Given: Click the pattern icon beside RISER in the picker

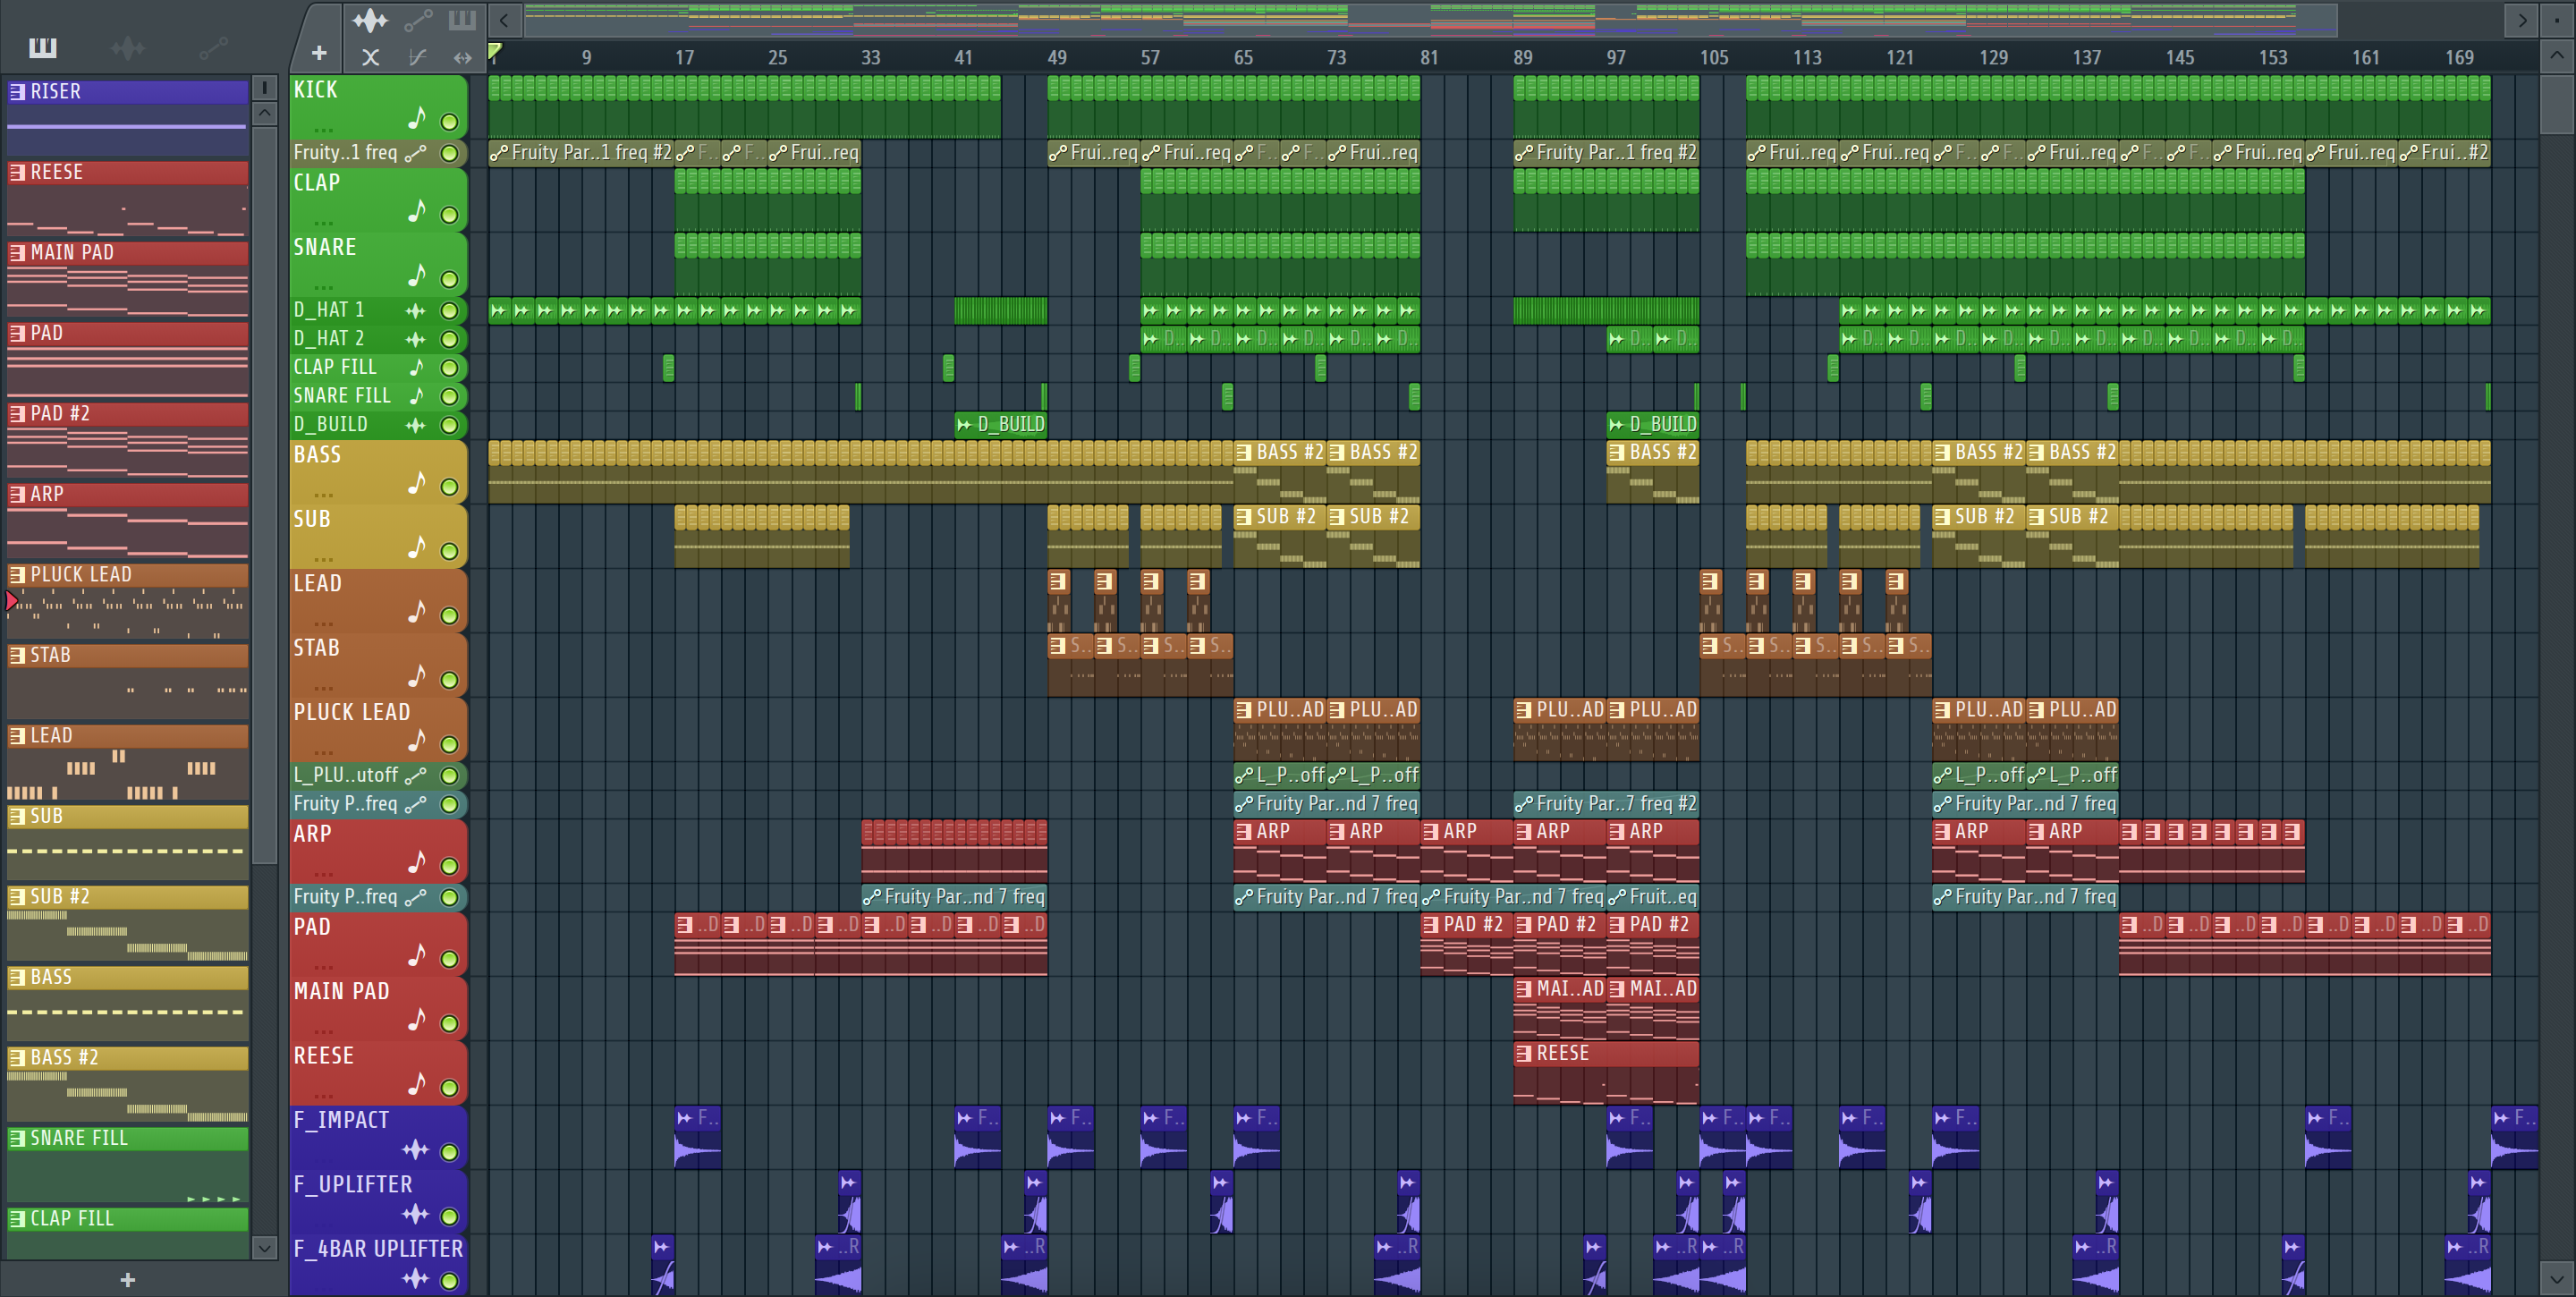Looking at the screenshot, I should coord(17,92).
